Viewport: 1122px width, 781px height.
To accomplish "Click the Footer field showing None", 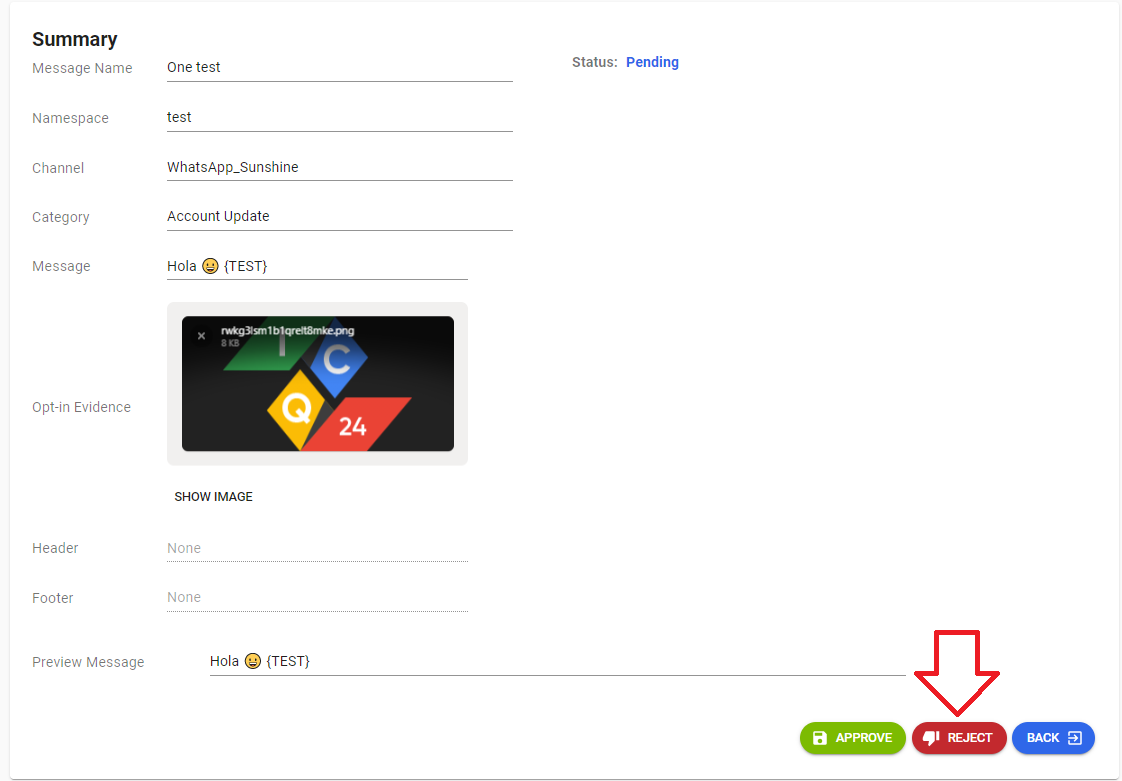I will pos(317,598).
